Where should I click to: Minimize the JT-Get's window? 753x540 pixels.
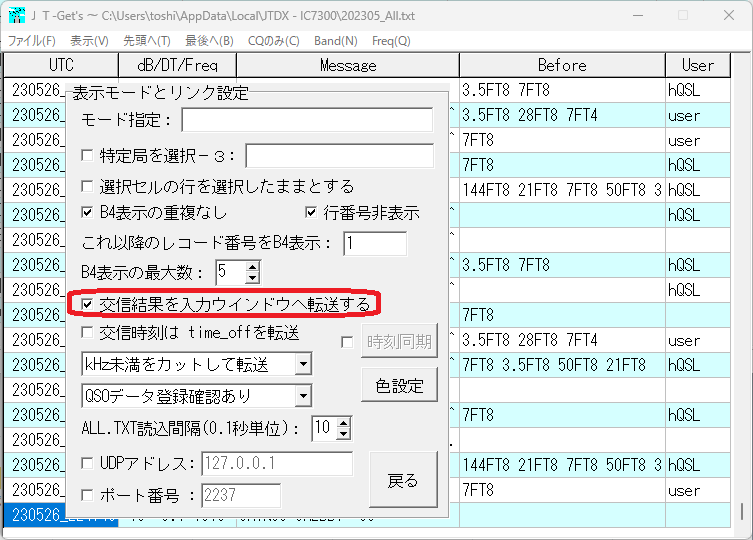click(x=638, y=15)
